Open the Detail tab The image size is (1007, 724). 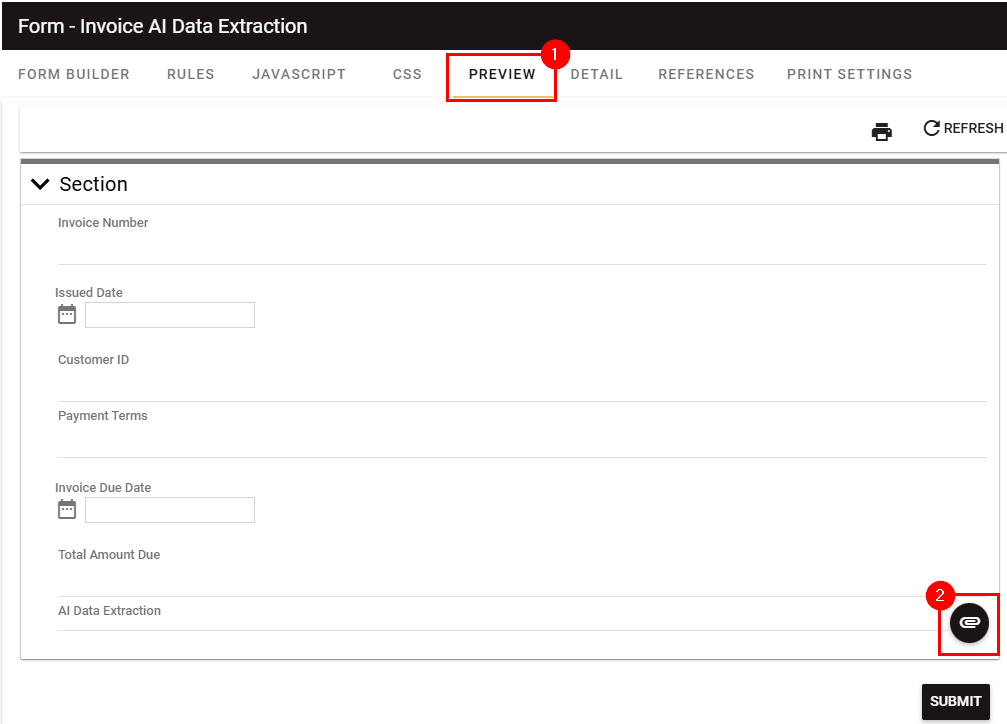click(x=597, y=74)
